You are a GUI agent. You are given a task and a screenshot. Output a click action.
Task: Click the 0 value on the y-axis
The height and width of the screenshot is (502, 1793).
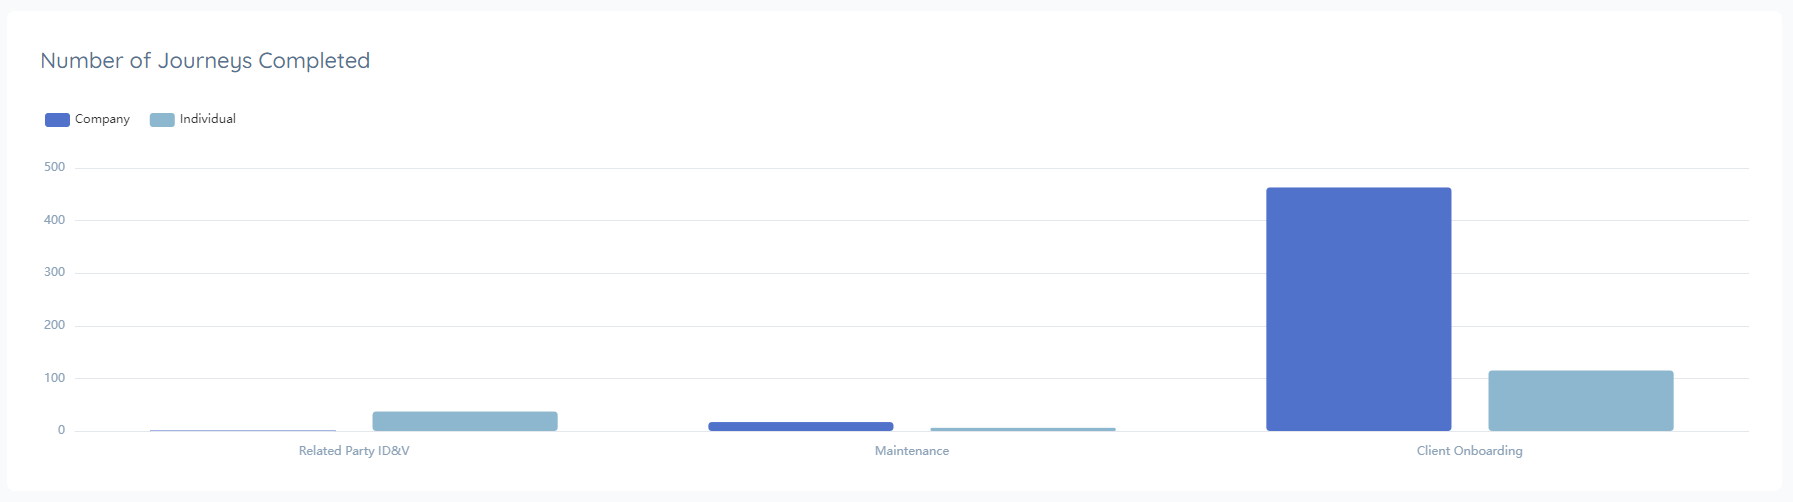pyautogui.click(x=61, y=430)
